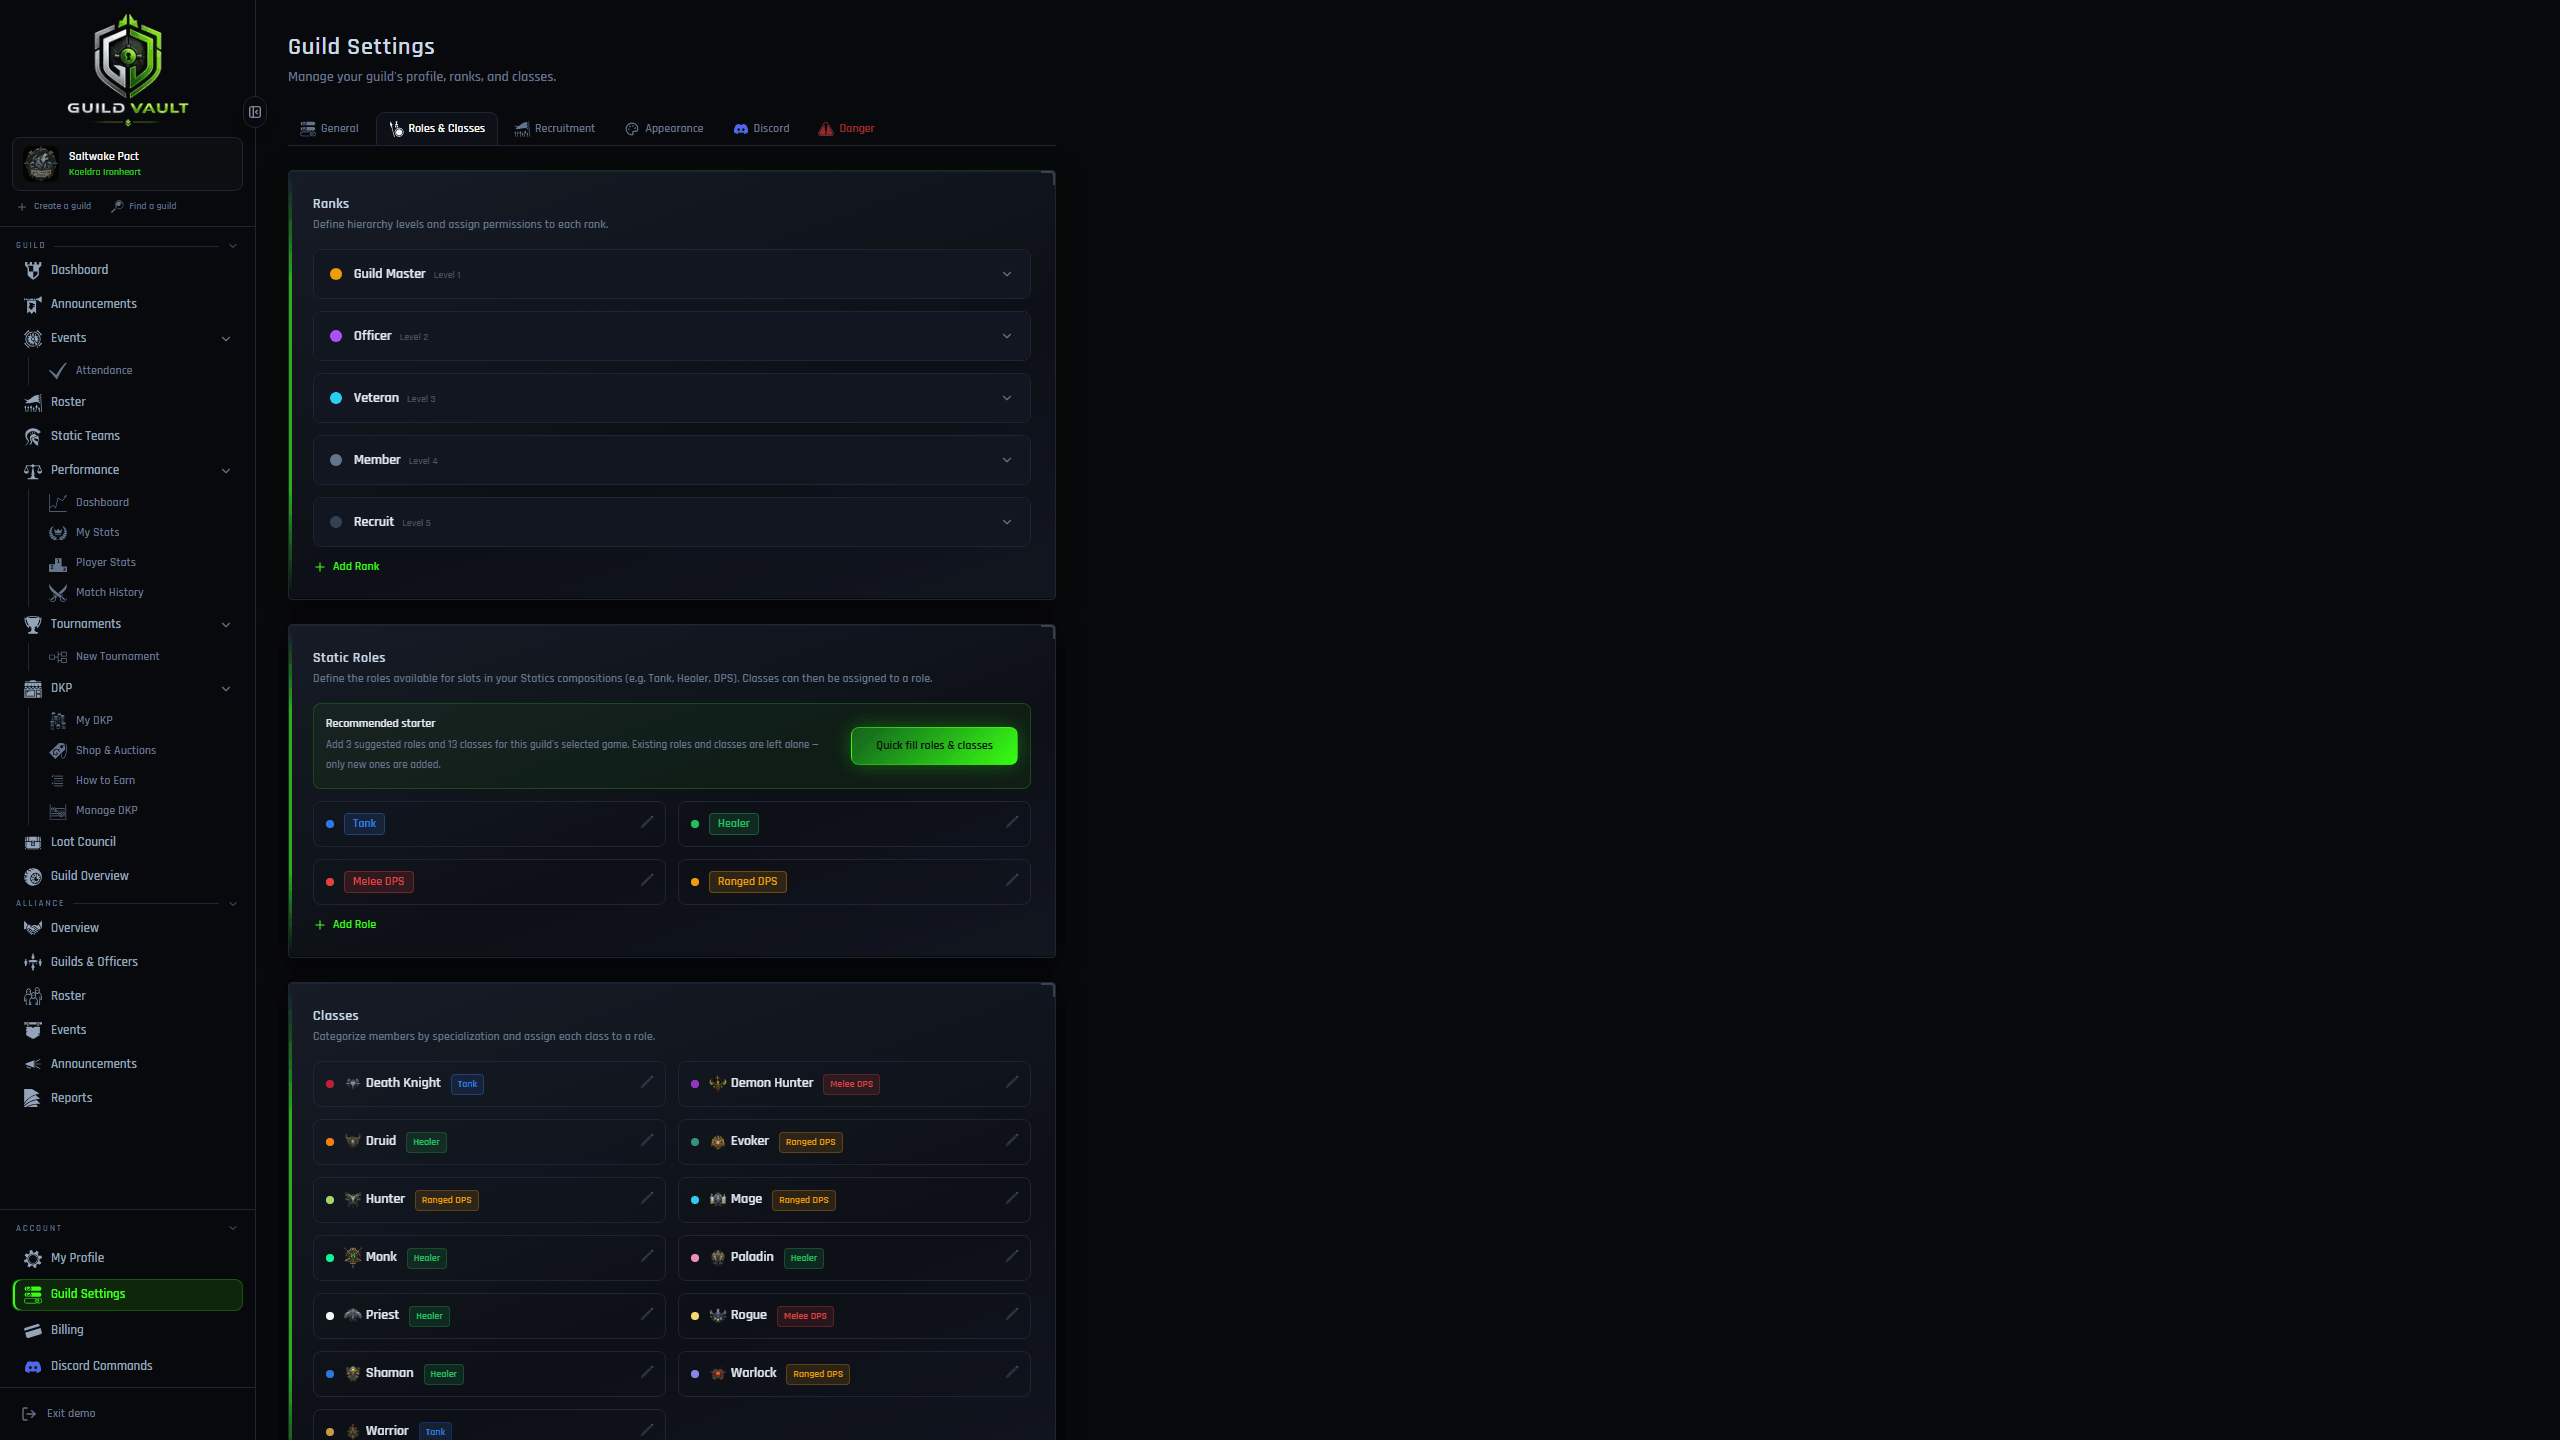2560x1440 pixels.
Task: Open the Billing page
Action: point(128,1330)
